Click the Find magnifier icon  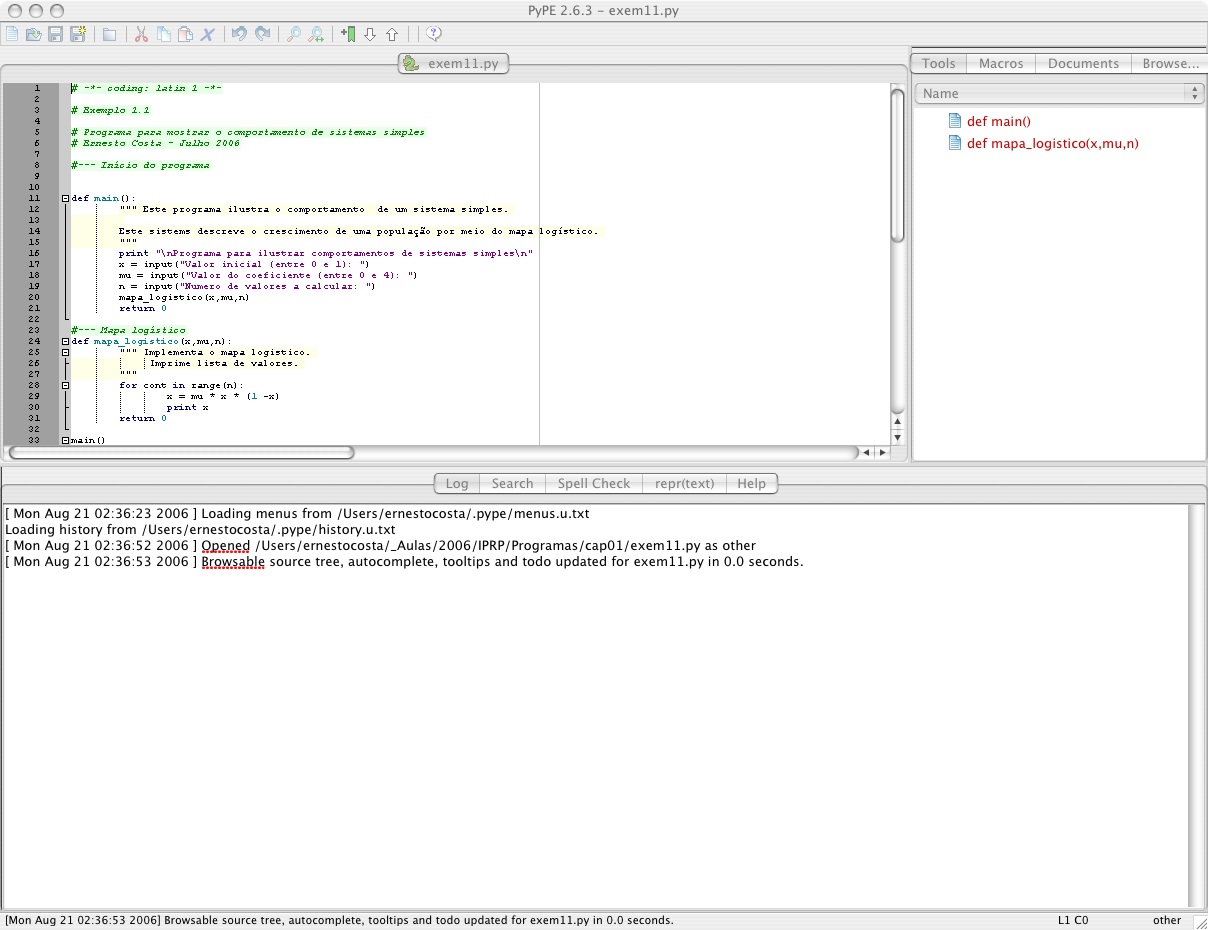(293, 35)
